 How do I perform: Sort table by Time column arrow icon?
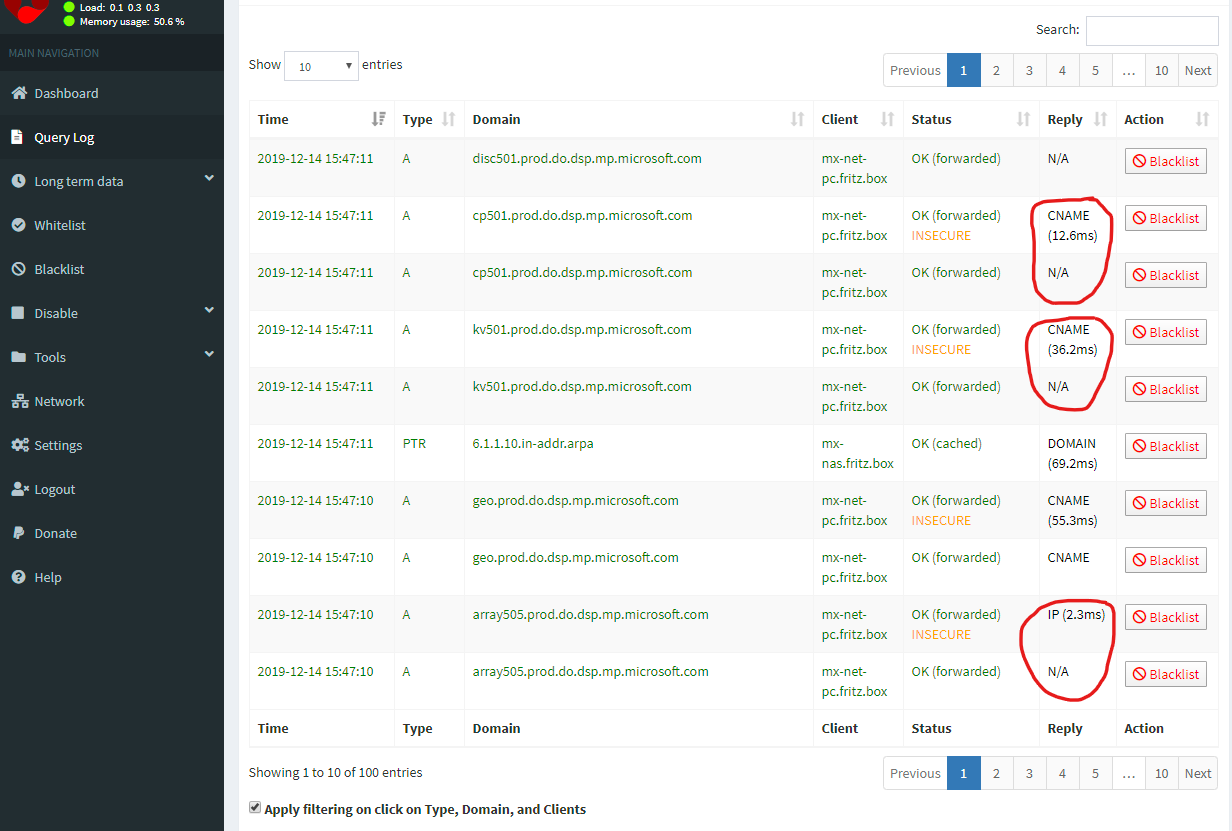378,119
